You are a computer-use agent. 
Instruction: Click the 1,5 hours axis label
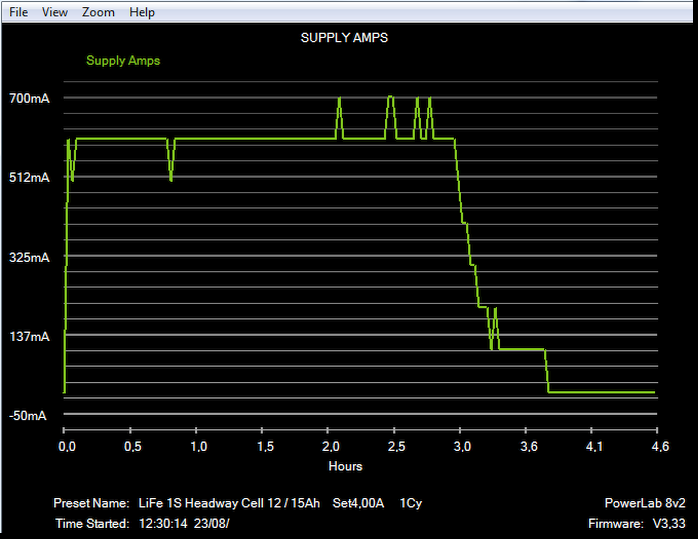[265, 446]
